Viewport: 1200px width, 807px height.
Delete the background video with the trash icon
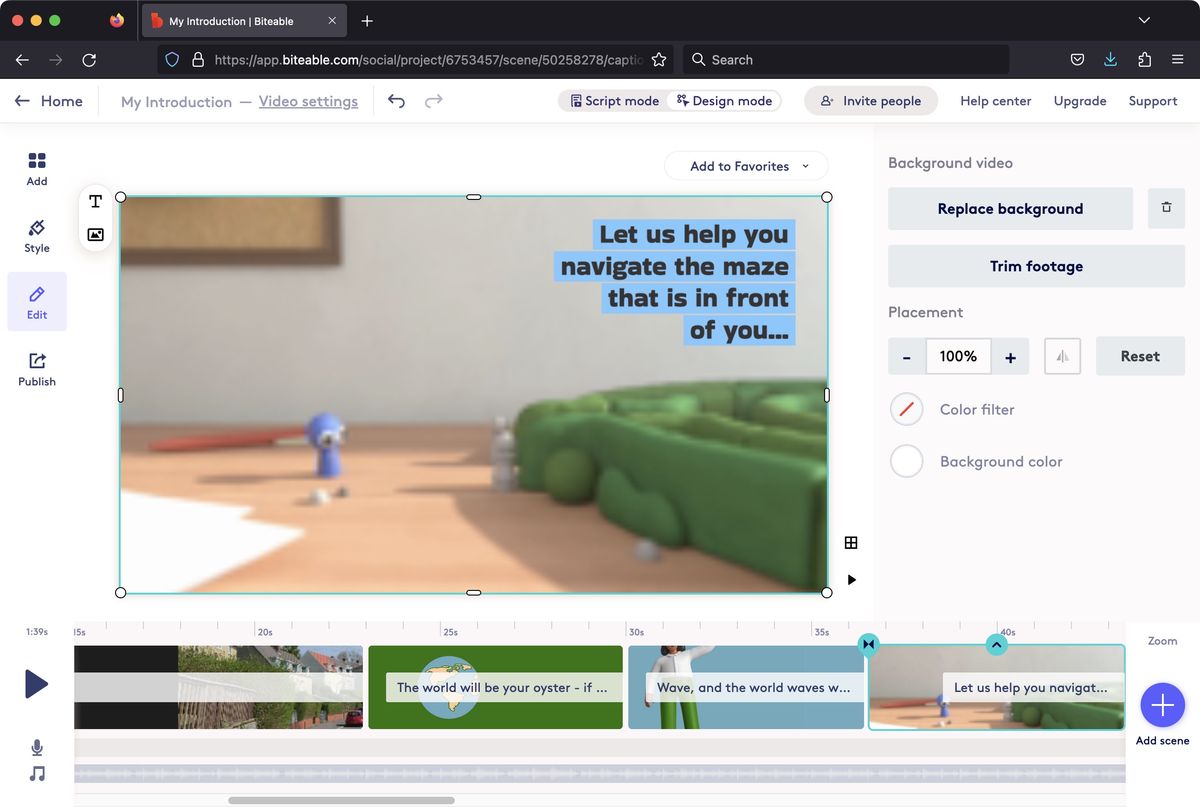pyautogui.click(x=1166, y=208)
